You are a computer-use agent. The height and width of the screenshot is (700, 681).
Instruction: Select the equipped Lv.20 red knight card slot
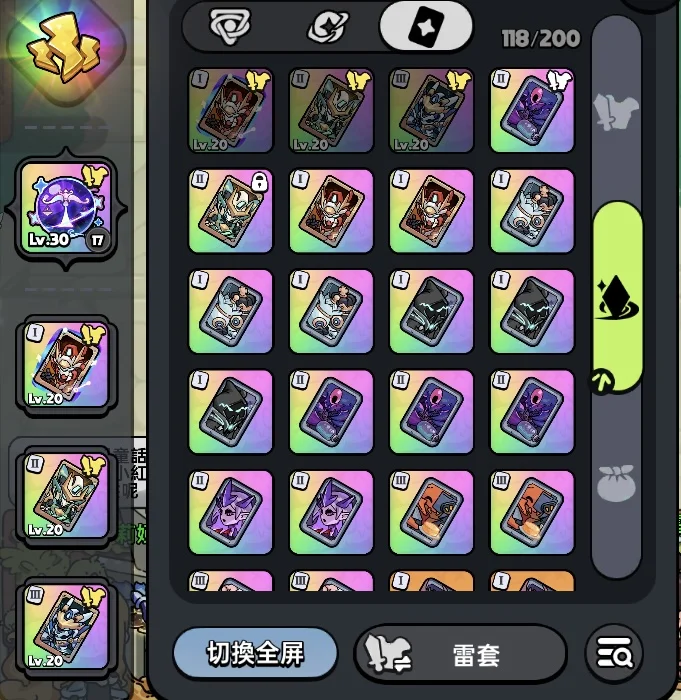[x=66, y=365]
